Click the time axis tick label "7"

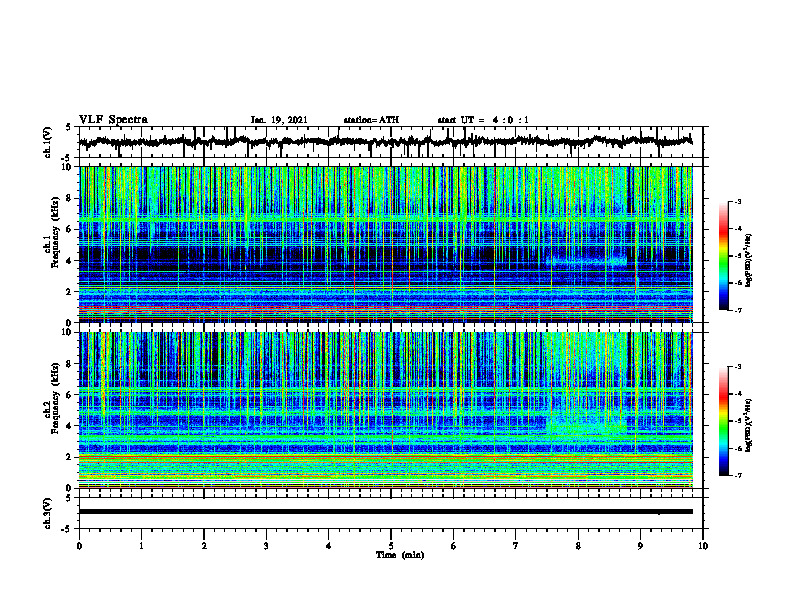[516, 546]
